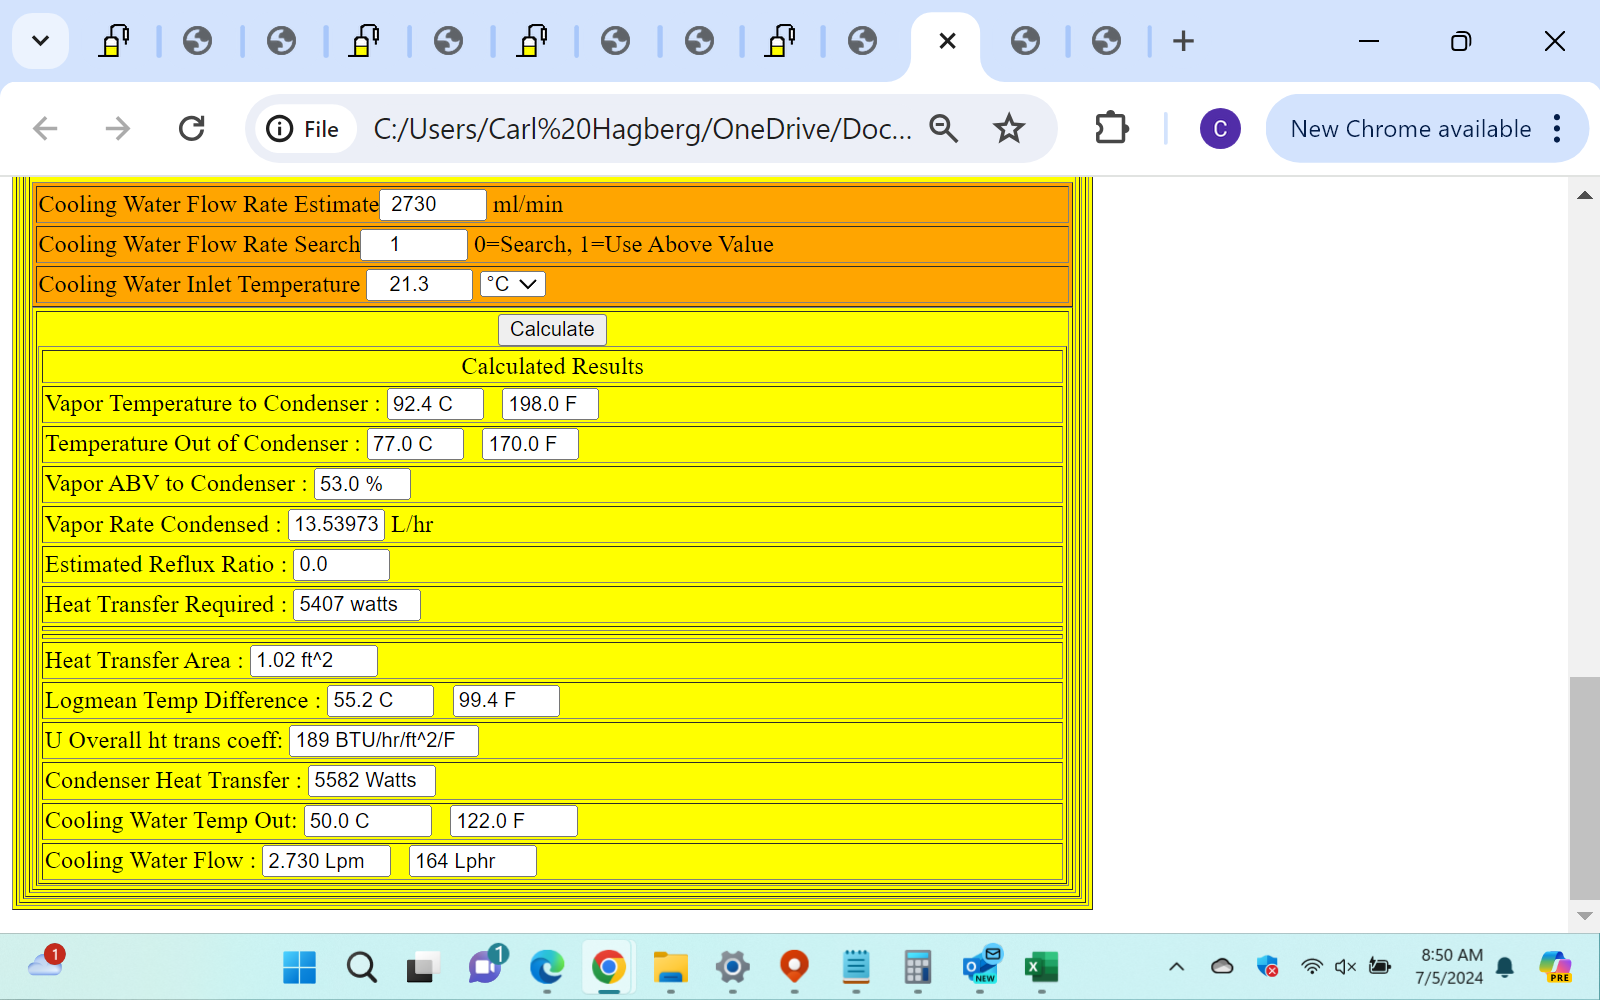Open the 8:50 AM clock and calendar
Image resolution: width=1600 pixels, height=1000 pixels.
tap(1449, 966)
